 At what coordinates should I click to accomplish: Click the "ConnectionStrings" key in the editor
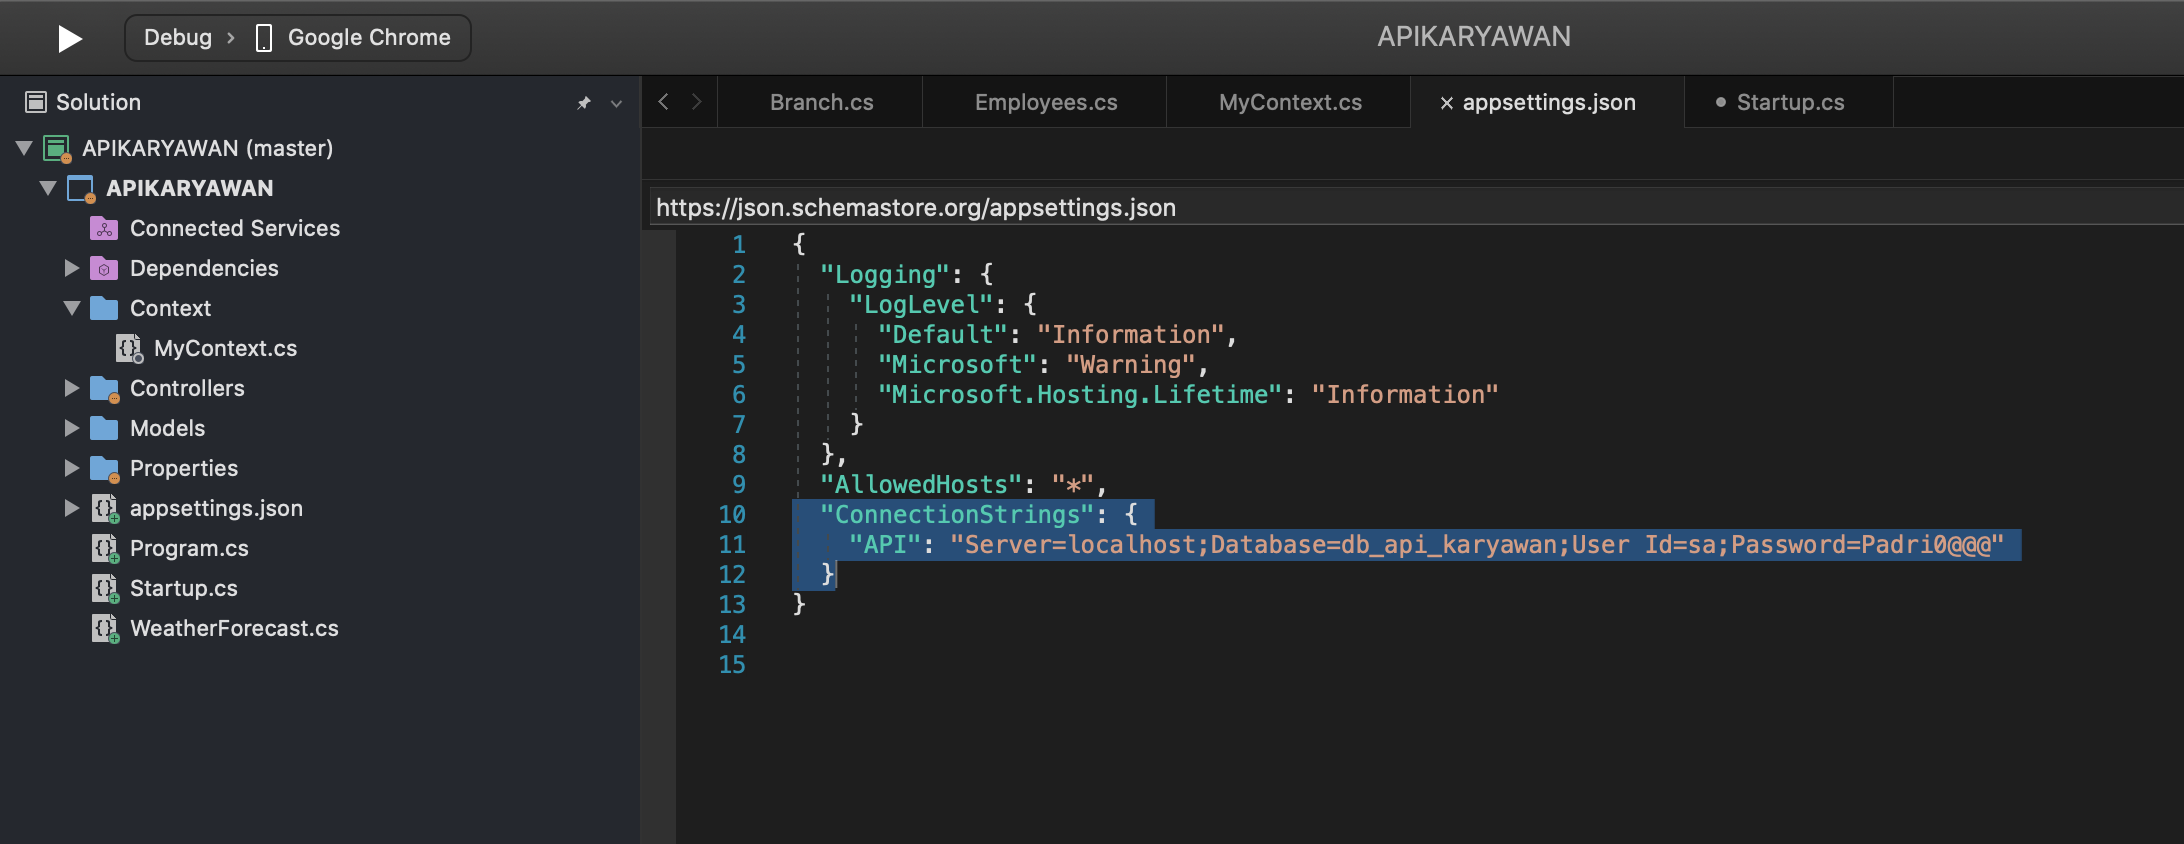(958, 514)
